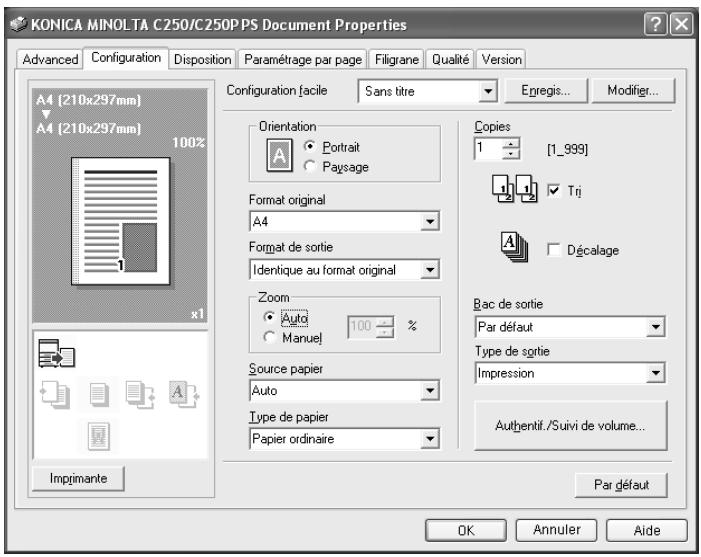The width and height of the screenshot is (701, 557).
Task: Click the portrait orientation letter A icon
Action: point(279,155)
